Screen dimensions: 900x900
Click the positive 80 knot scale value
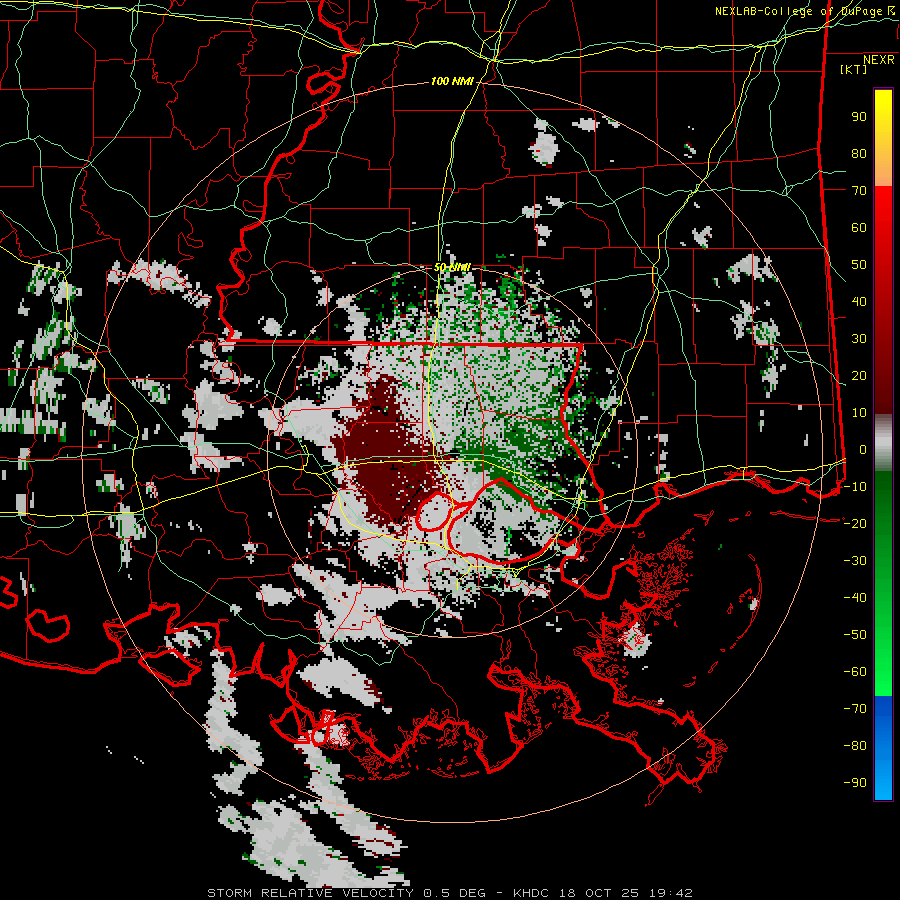859,153
